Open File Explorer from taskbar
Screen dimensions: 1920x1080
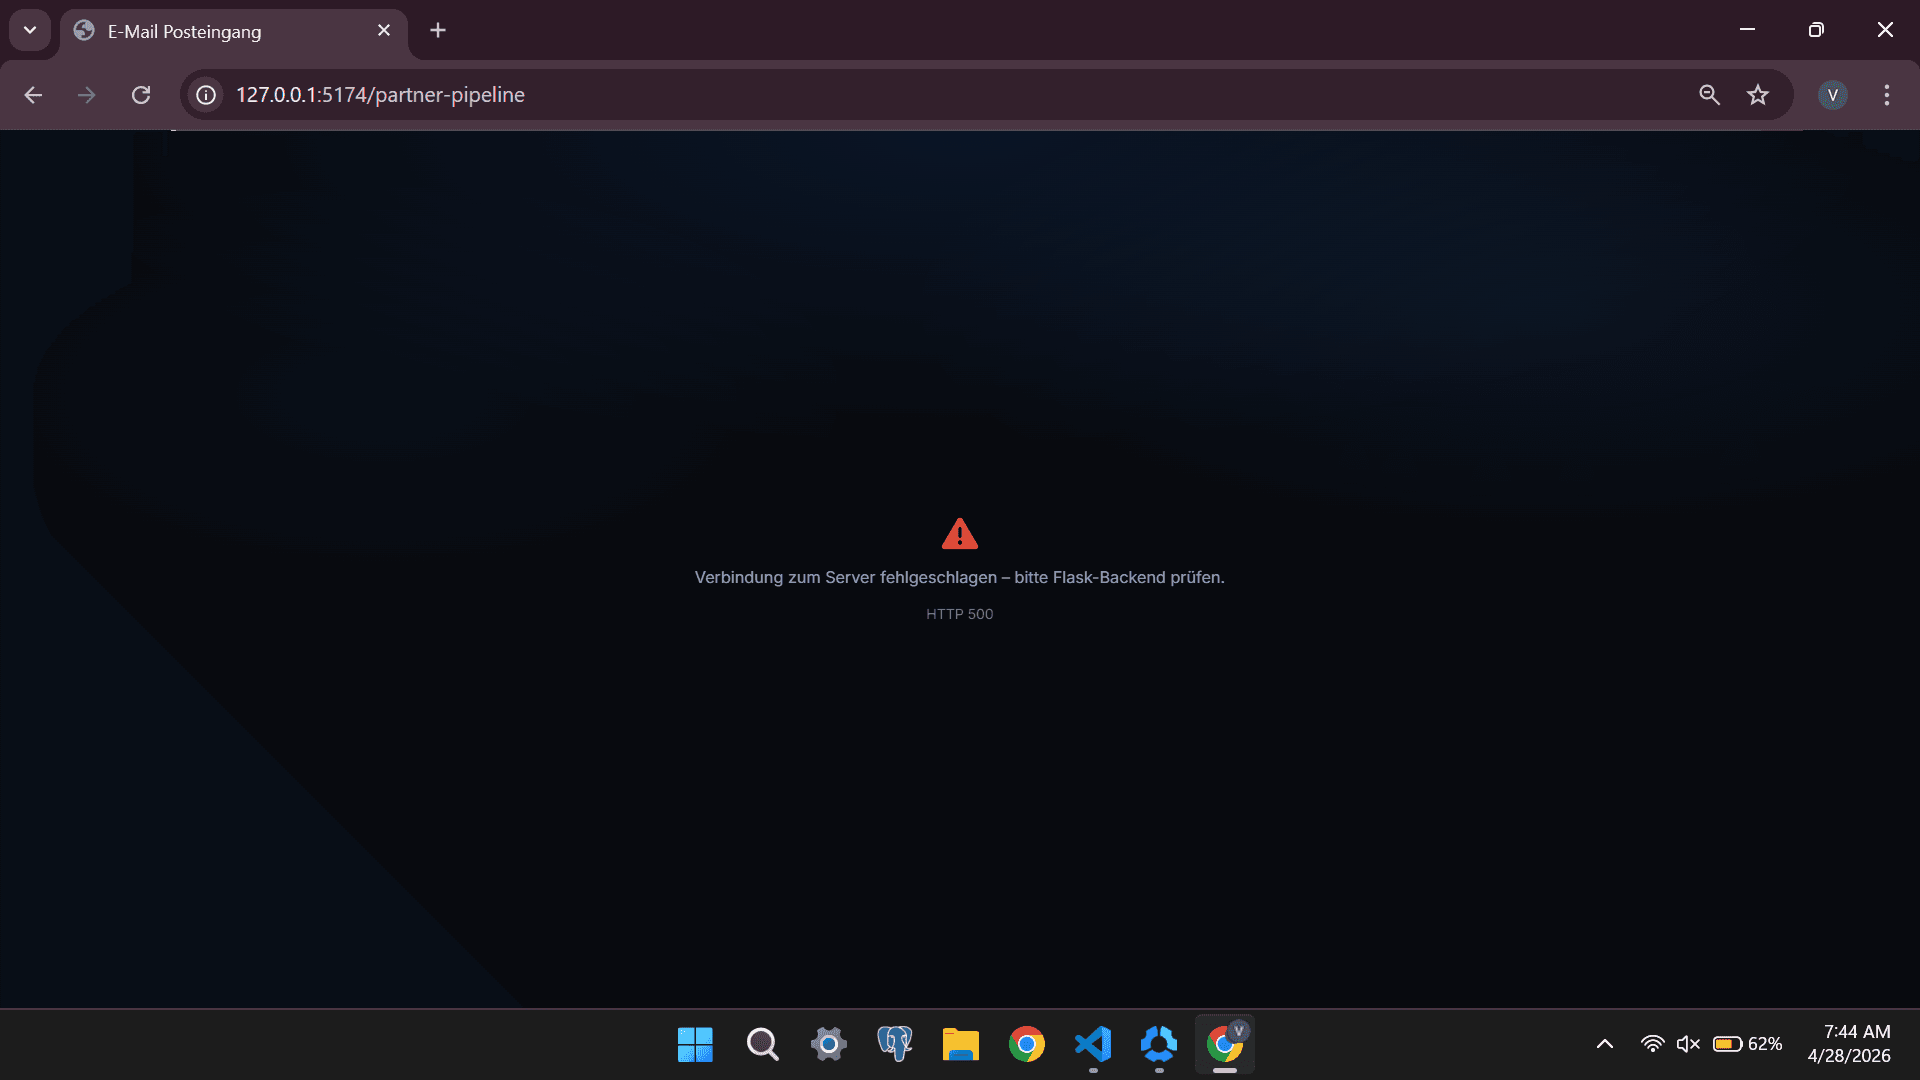pyautogui.click(x=960, y=1045)
